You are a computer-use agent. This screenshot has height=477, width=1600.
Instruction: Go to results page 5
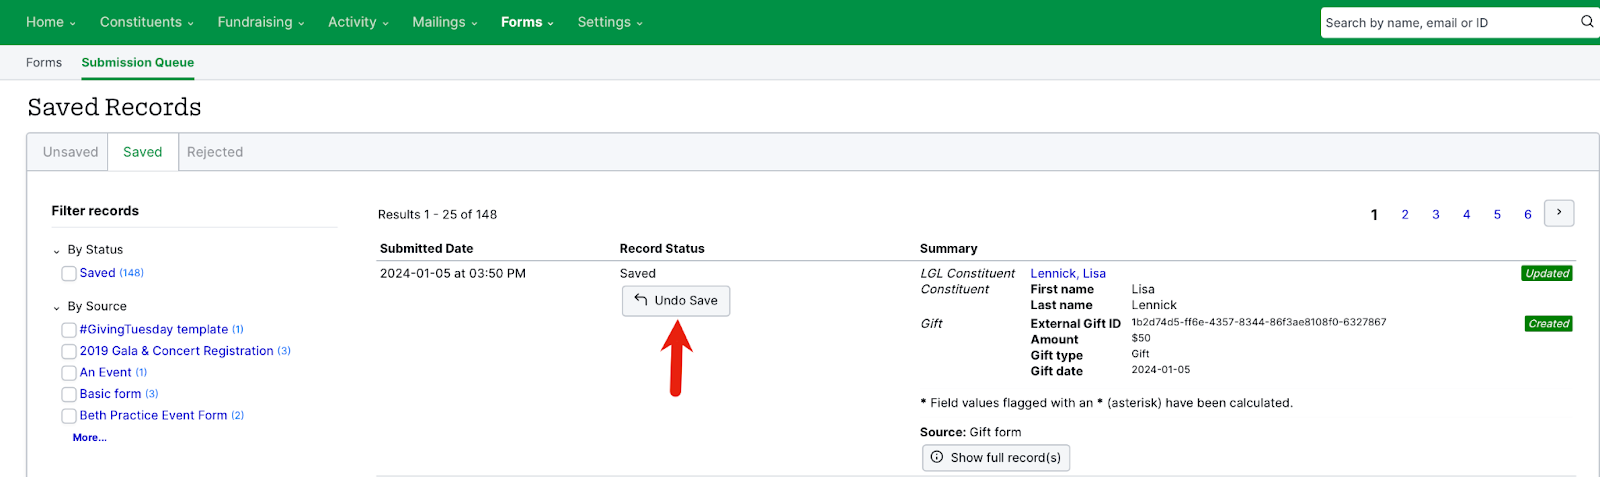tap(1497, 215)
